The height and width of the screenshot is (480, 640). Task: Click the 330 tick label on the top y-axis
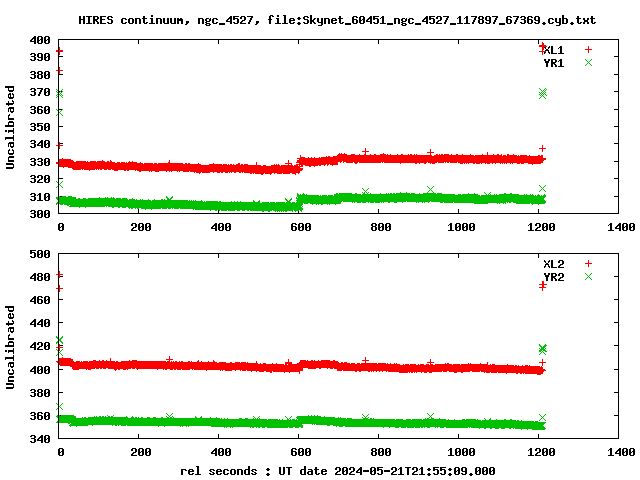pyautogui.click(x=40, y=162)
